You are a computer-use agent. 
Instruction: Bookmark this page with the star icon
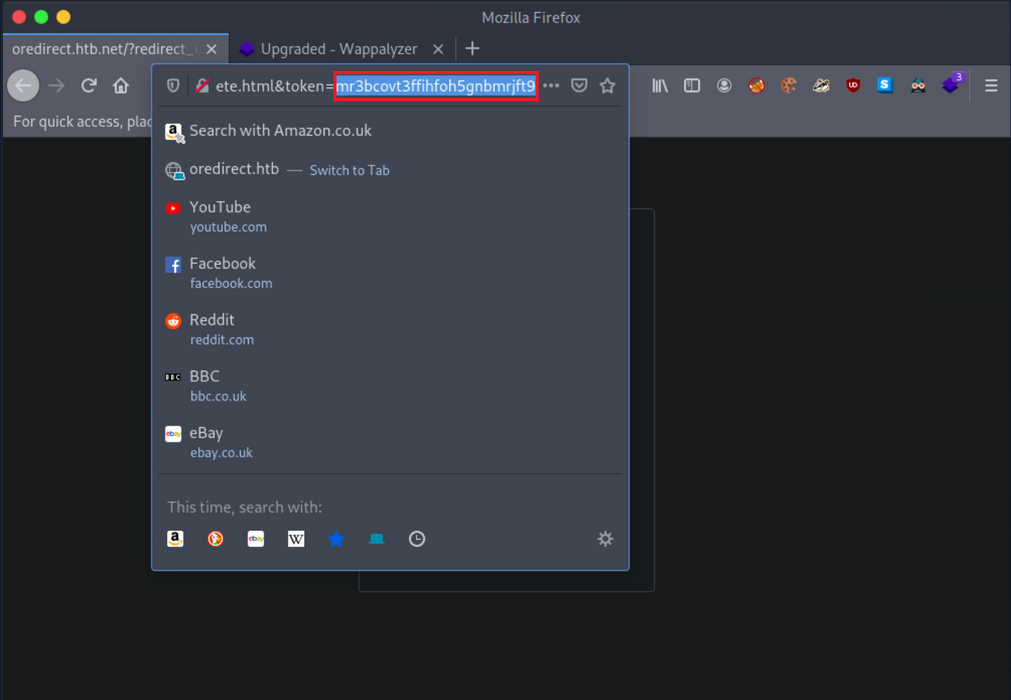[x=607, y=86]
